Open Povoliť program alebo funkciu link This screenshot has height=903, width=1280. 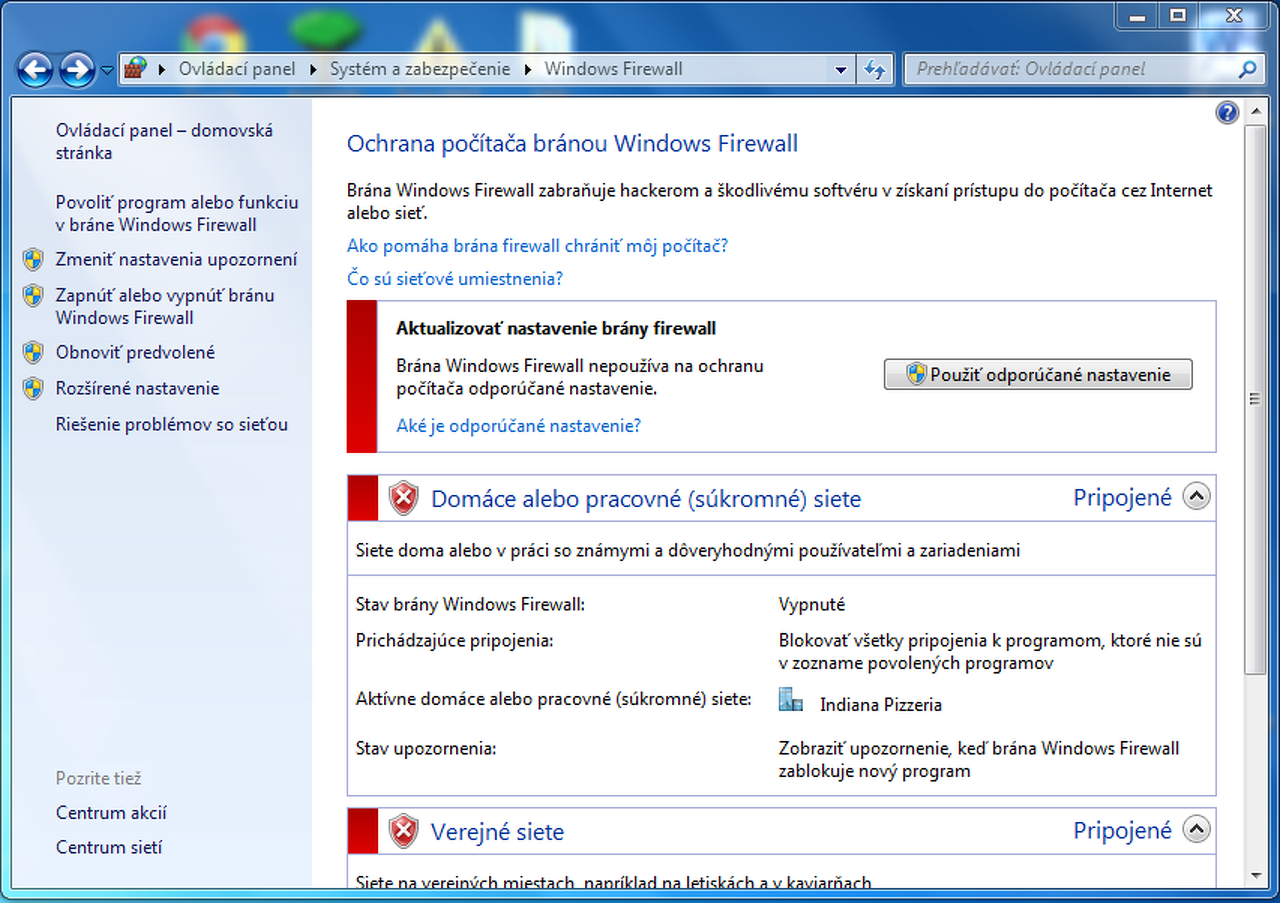click(177, 213)
